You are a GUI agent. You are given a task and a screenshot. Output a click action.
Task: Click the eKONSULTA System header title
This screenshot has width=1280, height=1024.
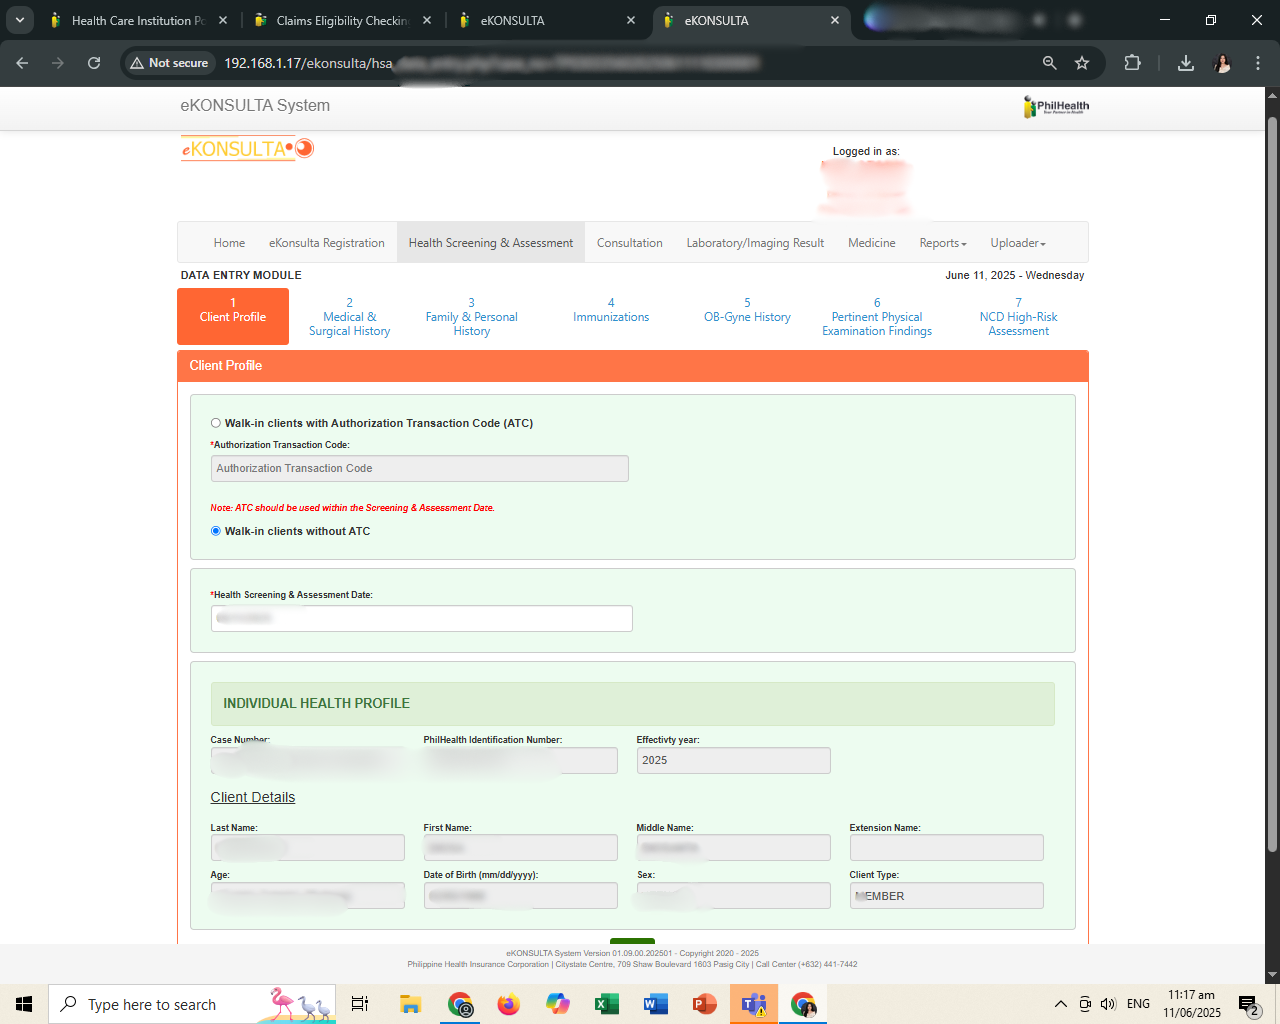(x=255, y=105)
